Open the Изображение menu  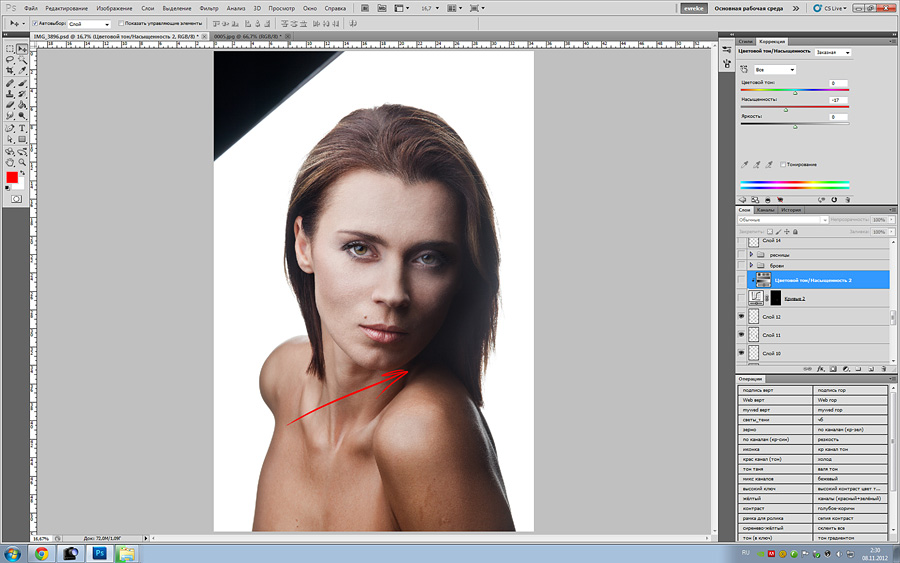(114, 9)
